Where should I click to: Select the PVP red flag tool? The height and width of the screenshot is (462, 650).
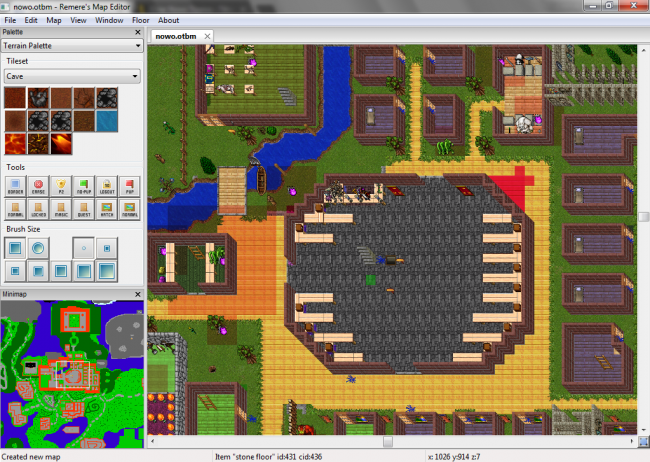point(130,186)
